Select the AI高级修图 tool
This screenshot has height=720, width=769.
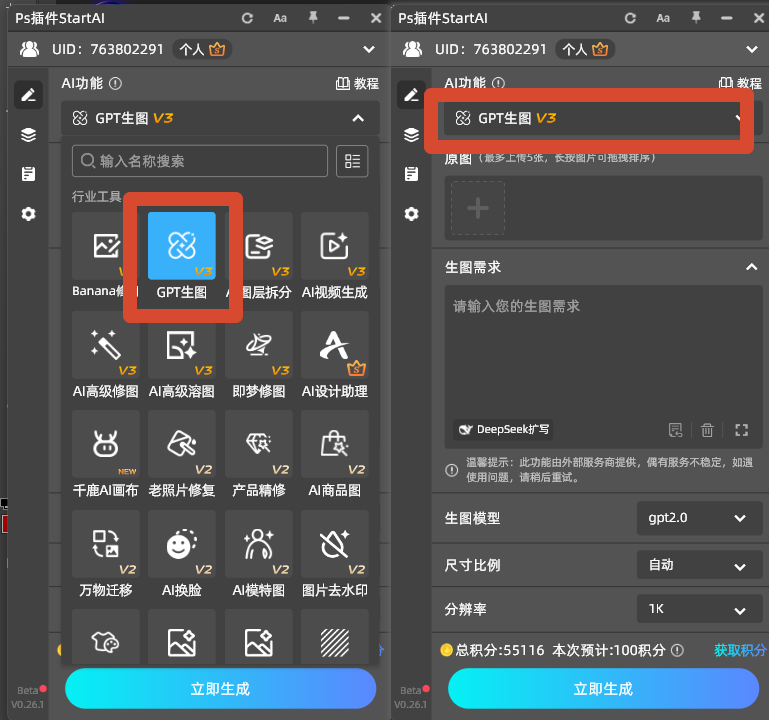[x=105, y=345]
